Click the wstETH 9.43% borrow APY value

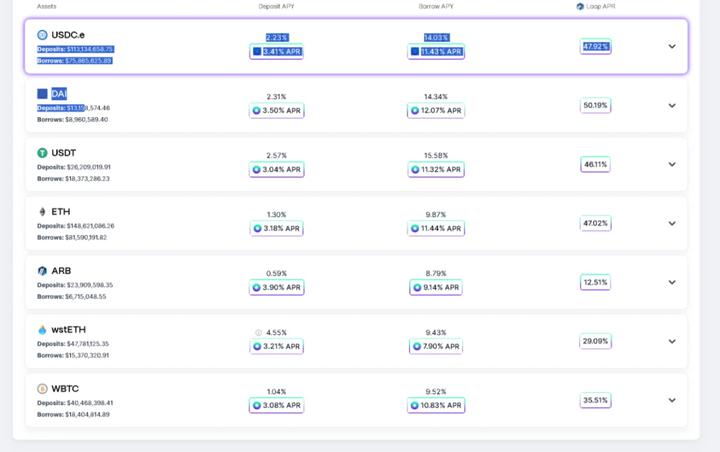436,333
